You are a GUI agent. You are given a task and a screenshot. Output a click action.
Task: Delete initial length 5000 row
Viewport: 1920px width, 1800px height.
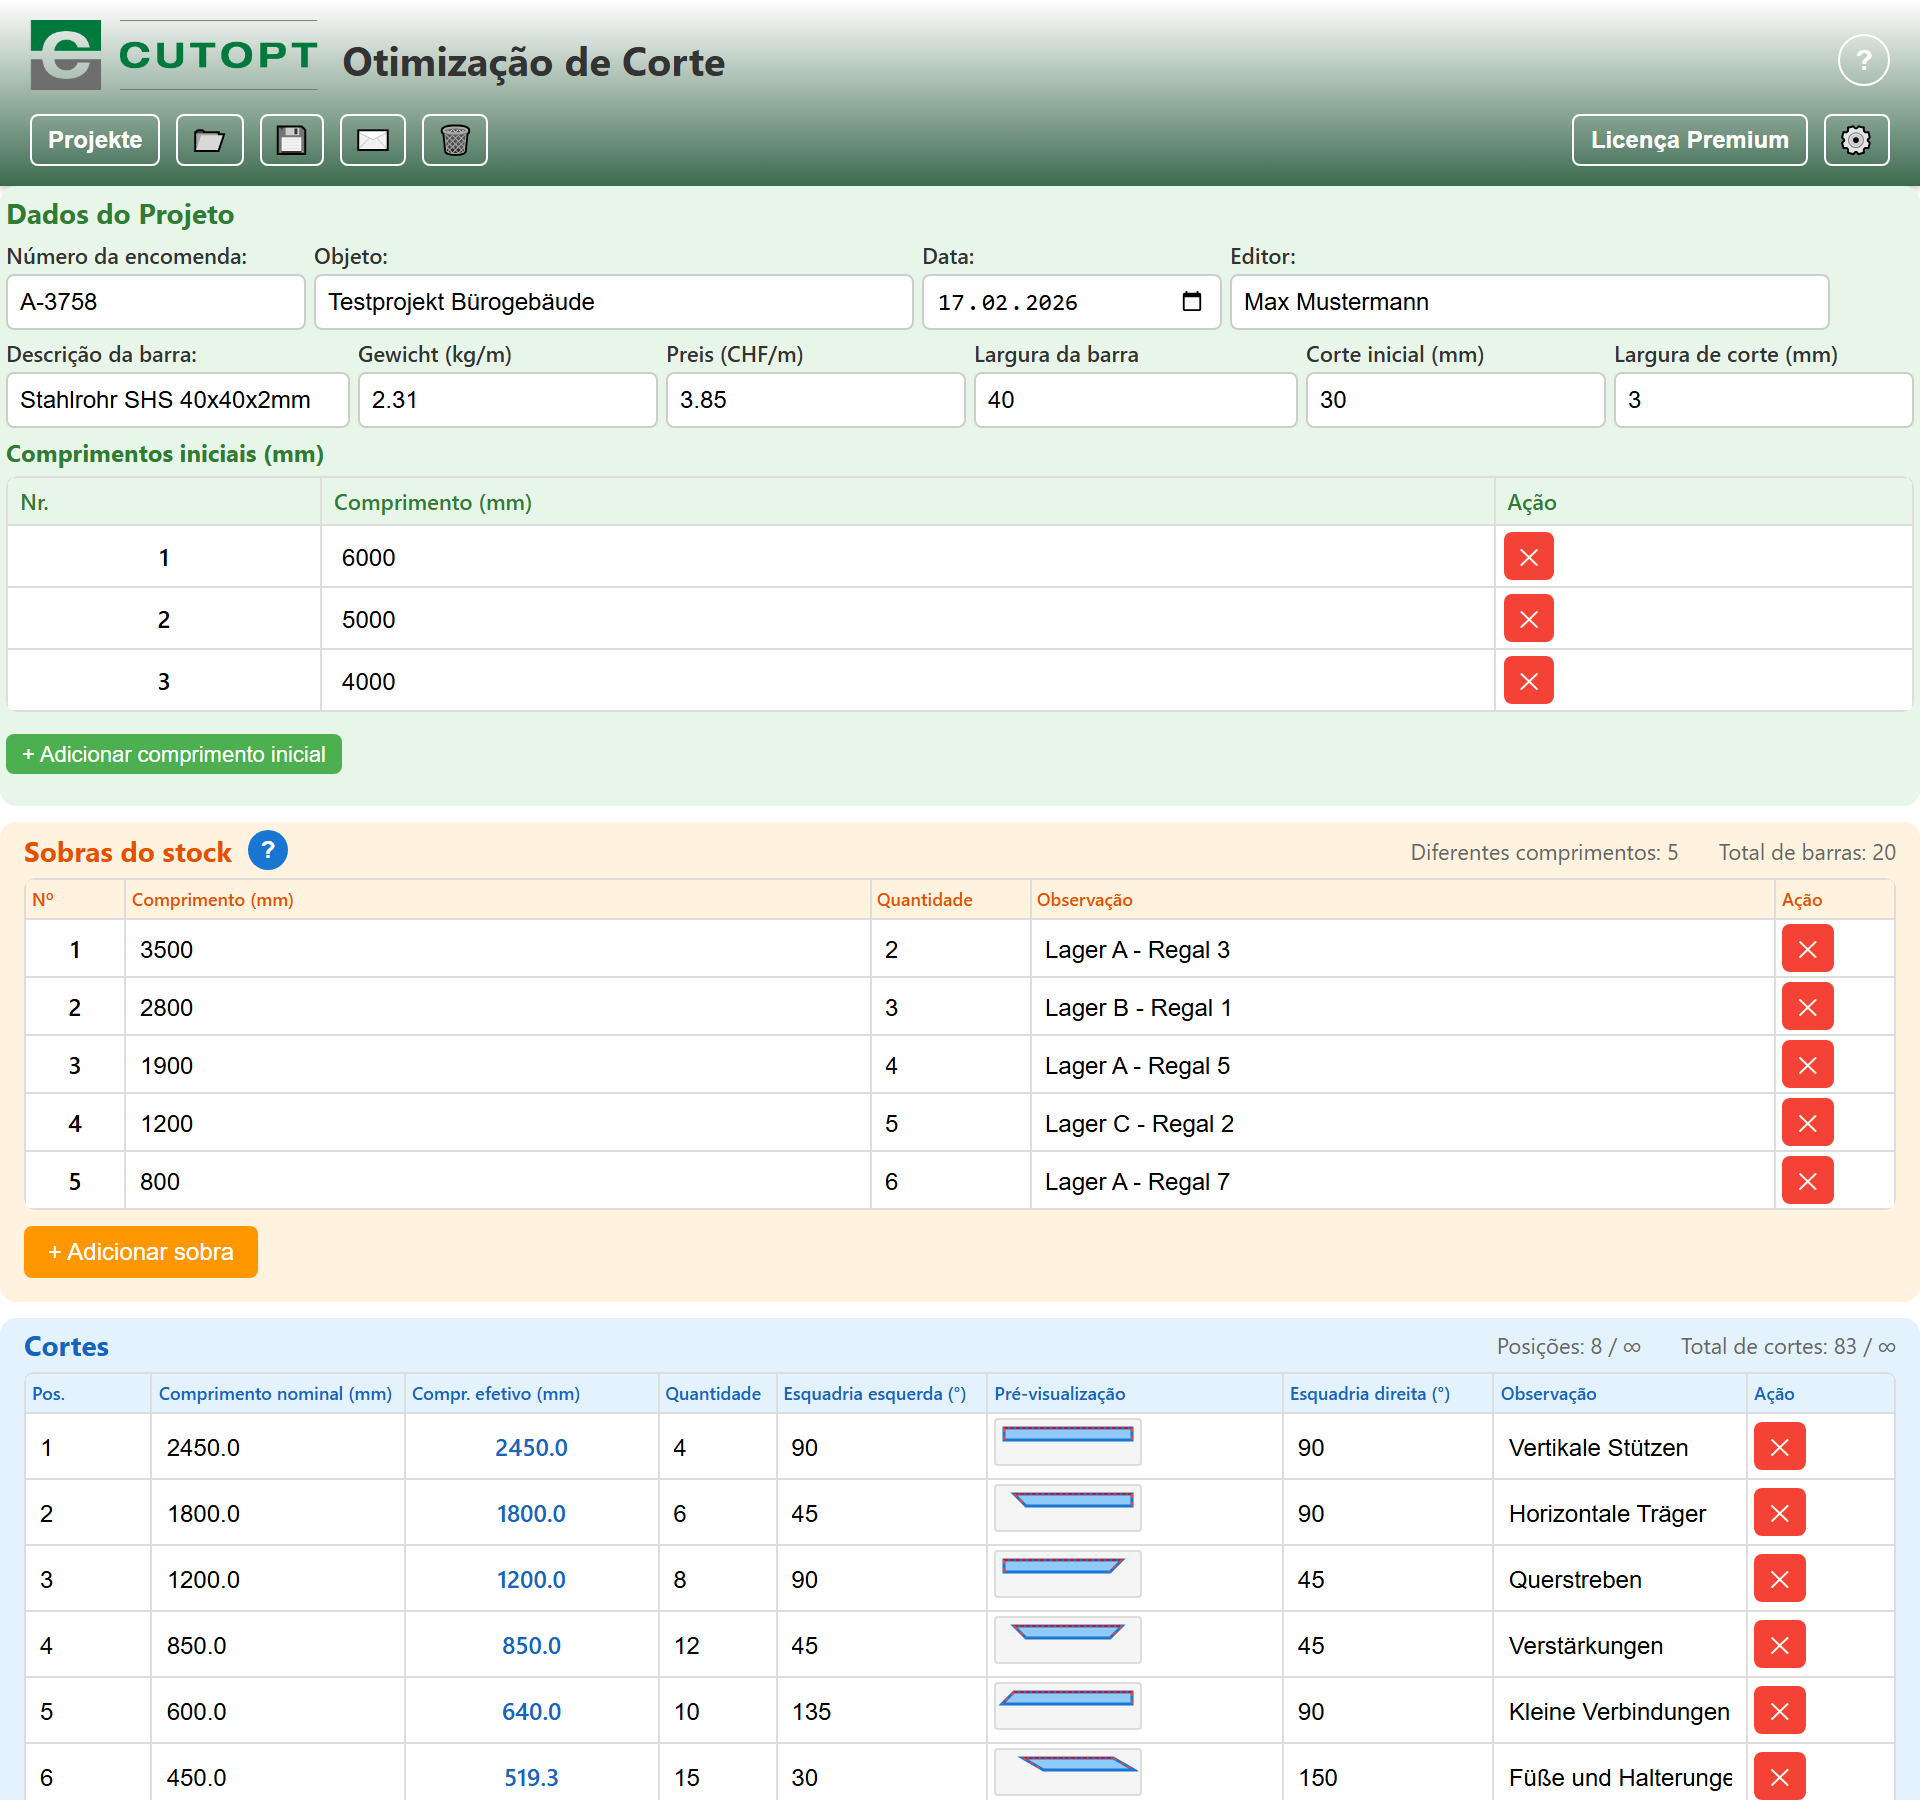coord(1528,619)
